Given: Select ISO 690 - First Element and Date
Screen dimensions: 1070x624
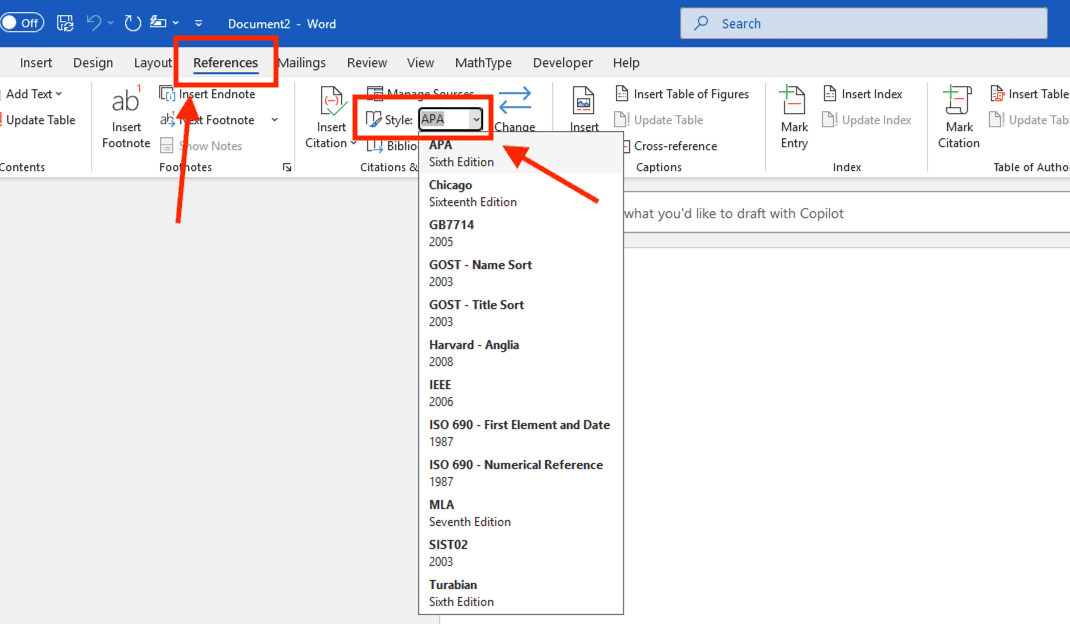Looking at the screenshot, I should point(520,433).
